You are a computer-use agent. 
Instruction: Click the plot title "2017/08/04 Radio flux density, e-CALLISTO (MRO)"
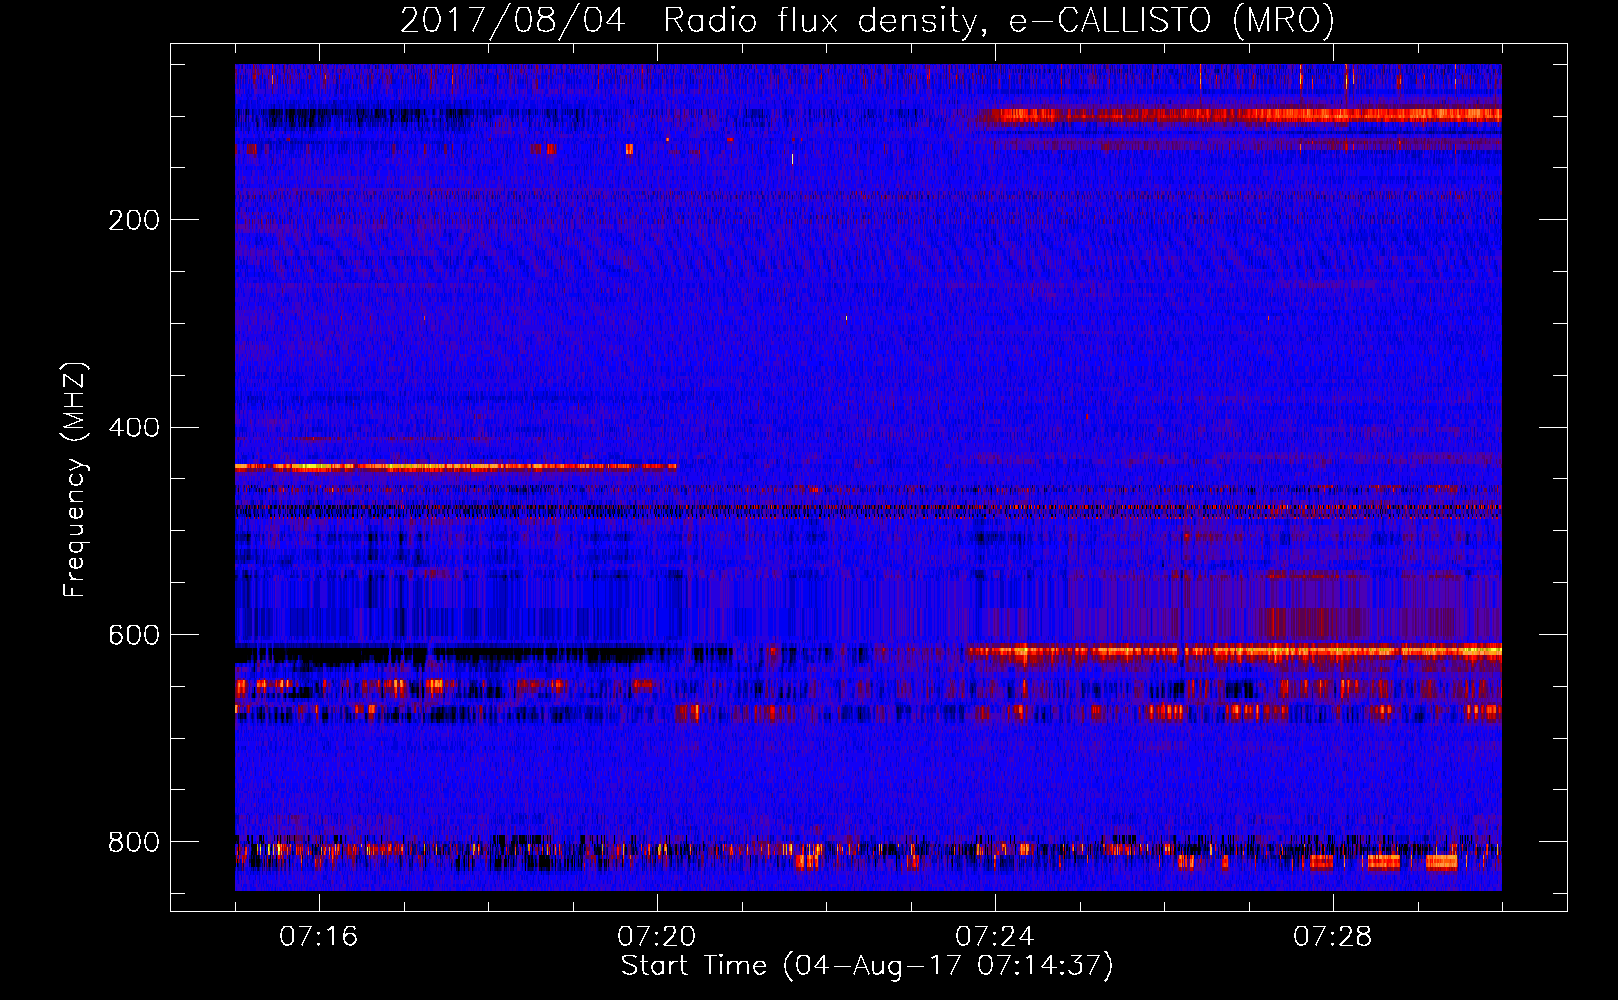pyautogui.click(x=867, y=20)
